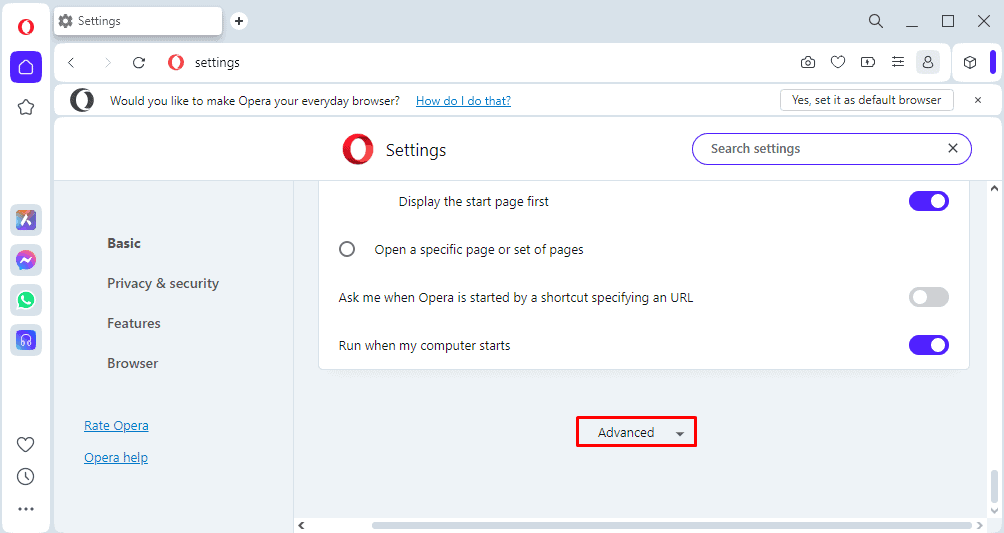This screenshot has width=1004, height=533.
Task: Select Open a specific page or set of pages
Action: click(x=347, y=249)
